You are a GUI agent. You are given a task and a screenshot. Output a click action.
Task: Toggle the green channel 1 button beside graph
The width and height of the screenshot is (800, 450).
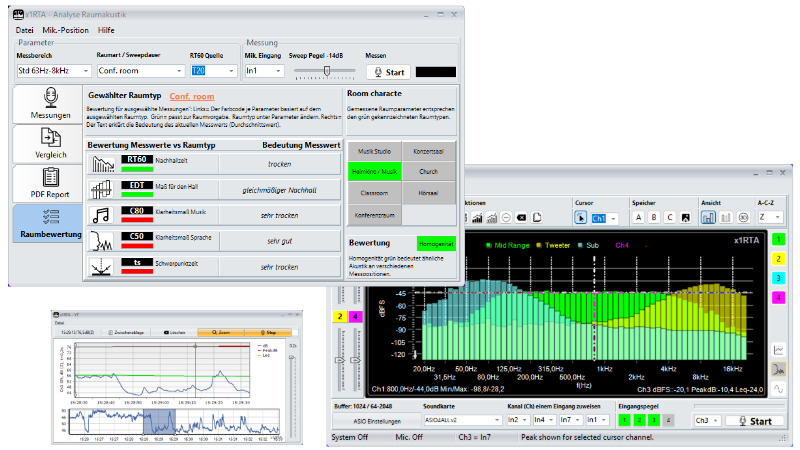pos(778,239)
